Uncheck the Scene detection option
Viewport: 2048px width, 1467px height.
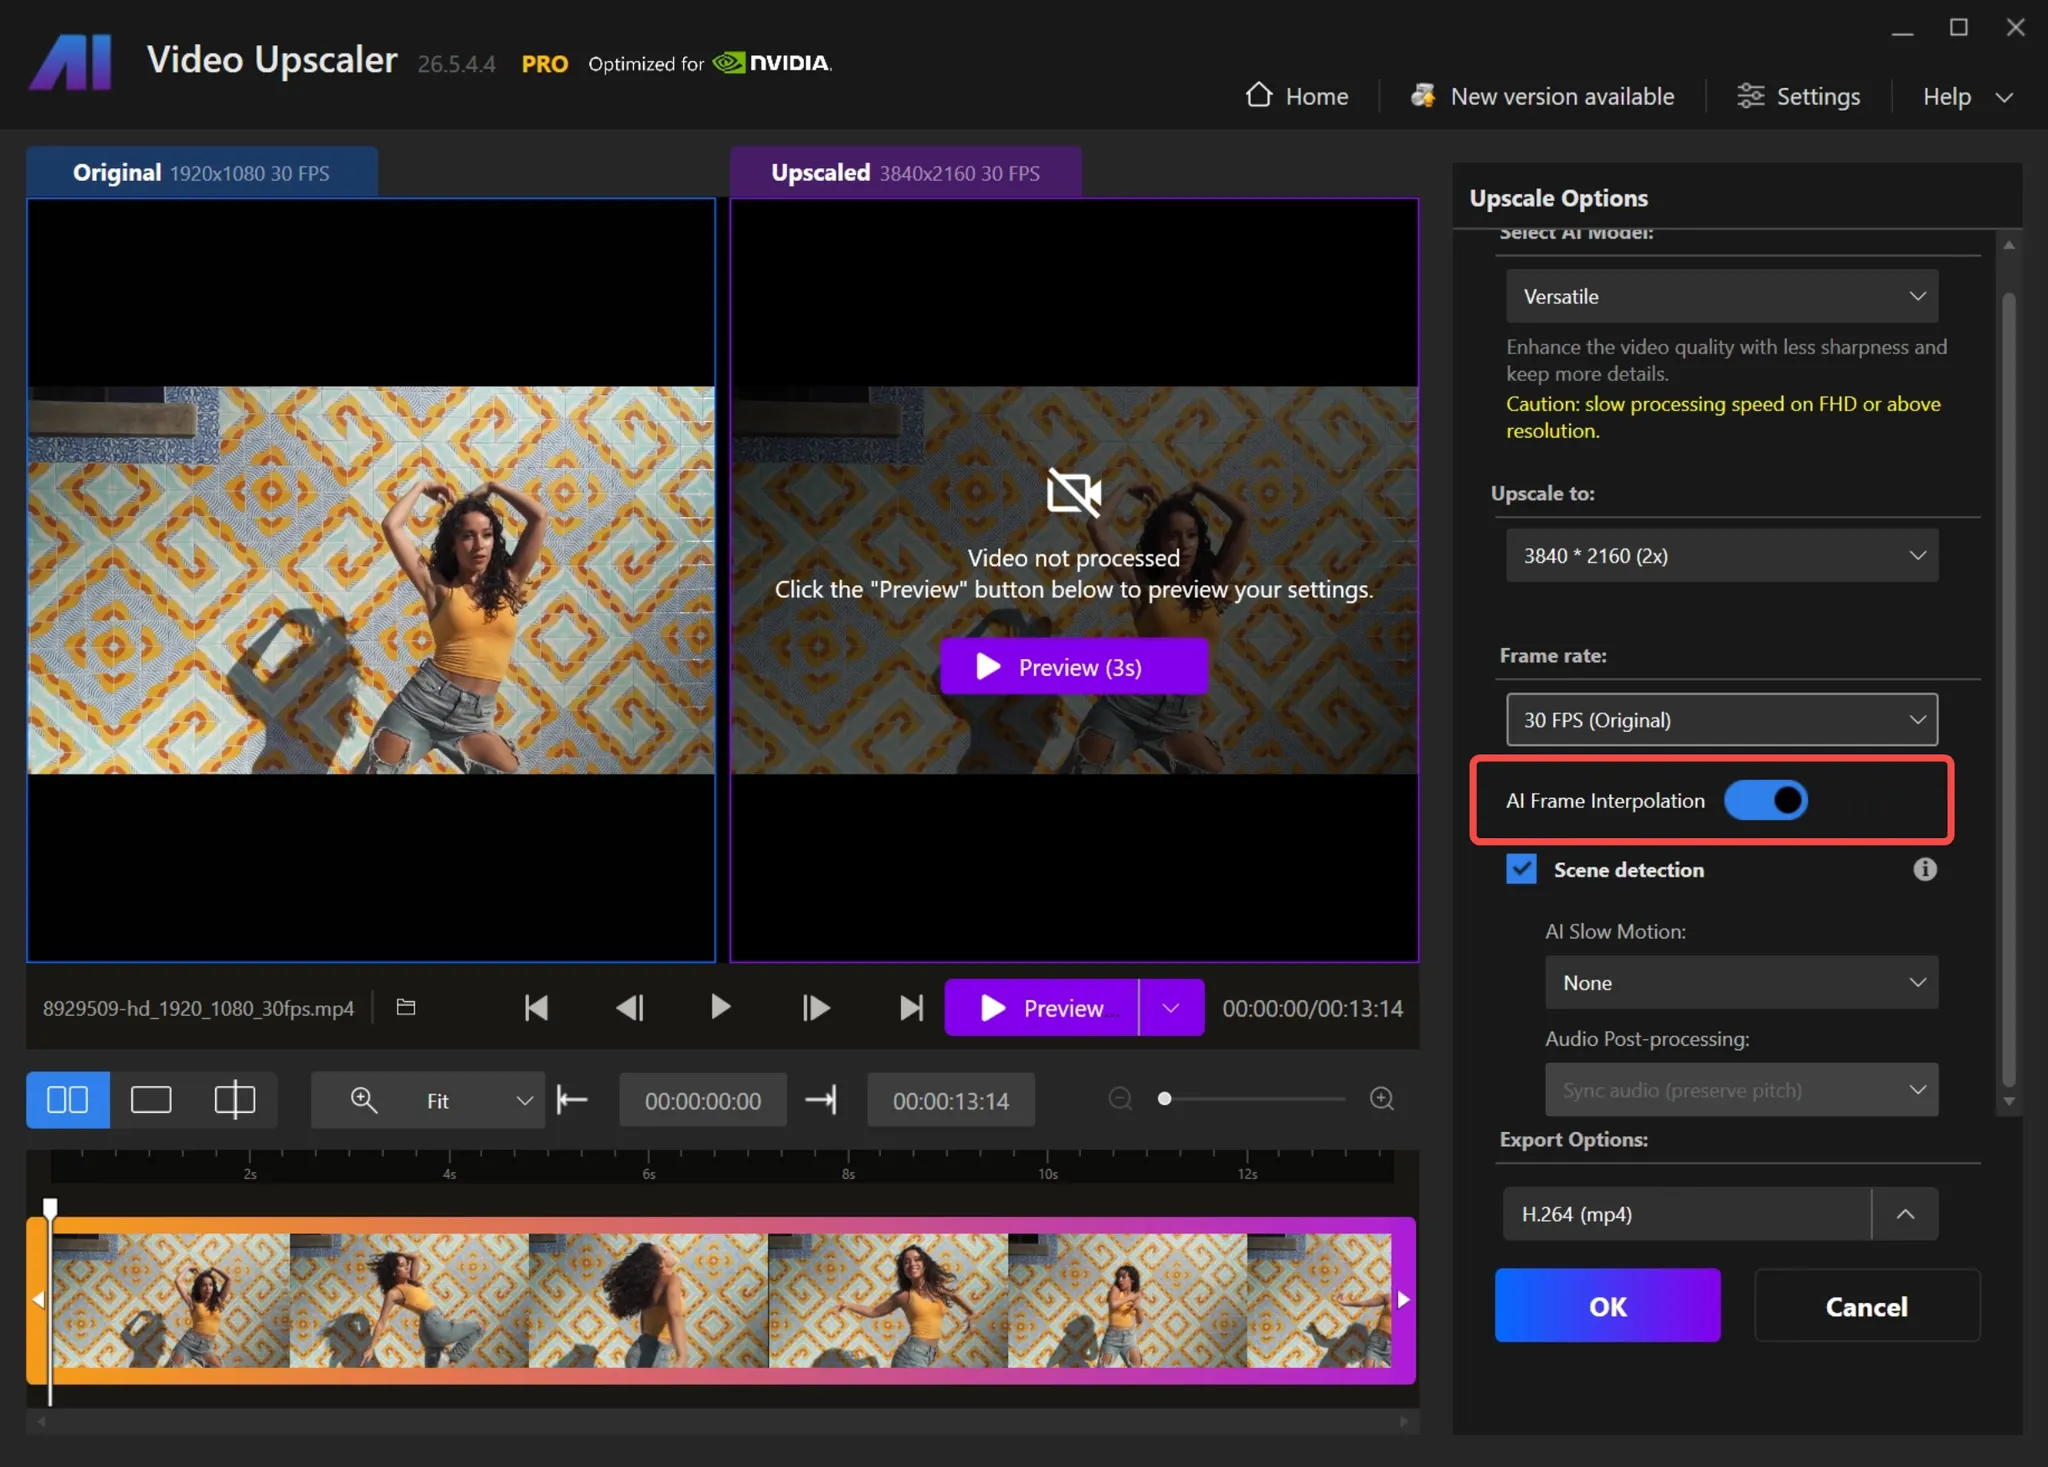1520,869
